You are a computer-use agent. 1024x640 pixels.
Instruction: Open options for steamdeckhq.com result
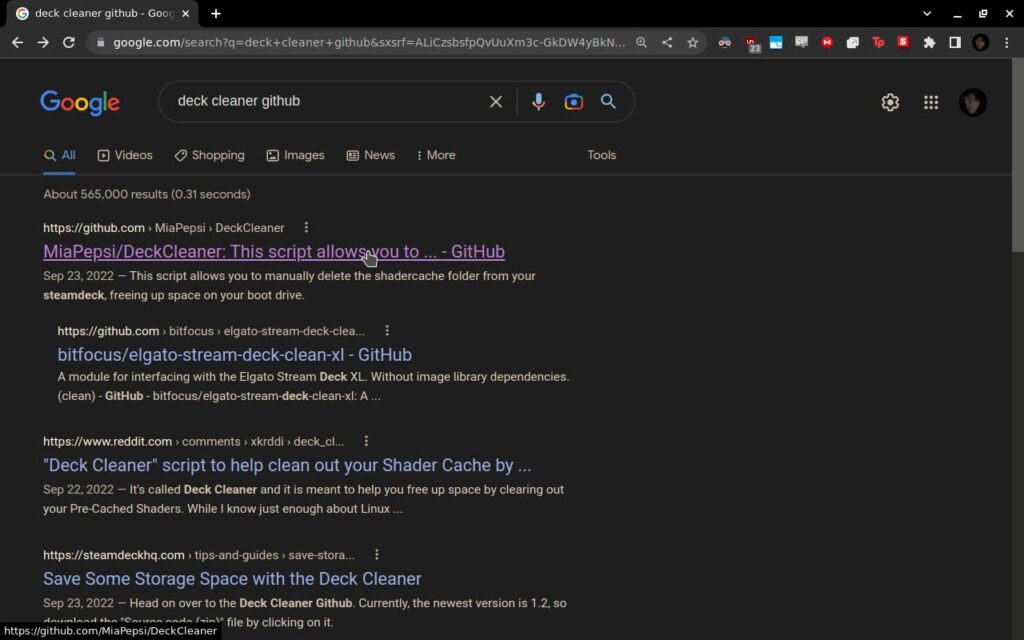[377, 554]
